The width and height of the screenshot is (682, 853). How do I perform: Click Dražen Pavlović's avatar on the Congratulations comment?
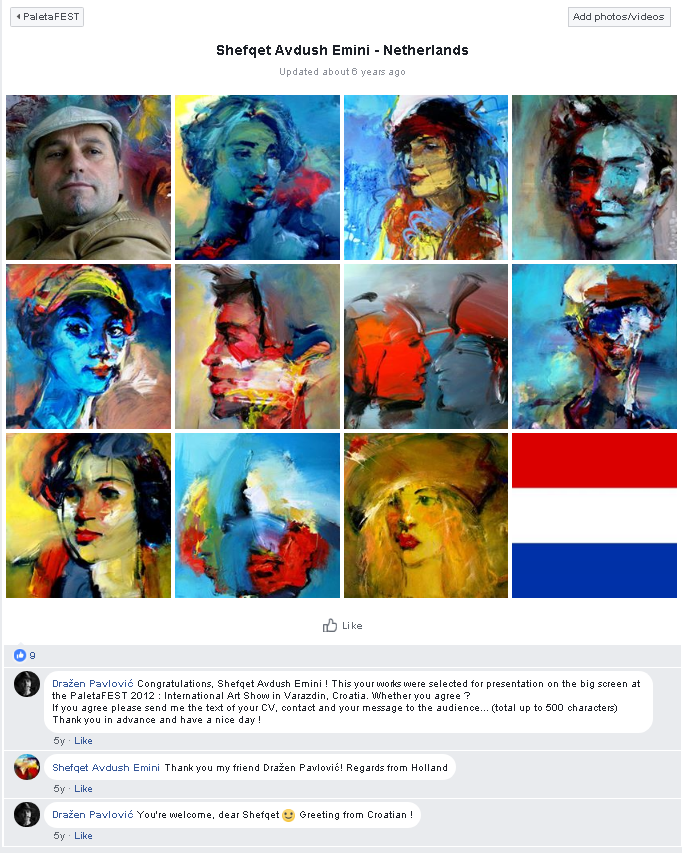(27, 684)
